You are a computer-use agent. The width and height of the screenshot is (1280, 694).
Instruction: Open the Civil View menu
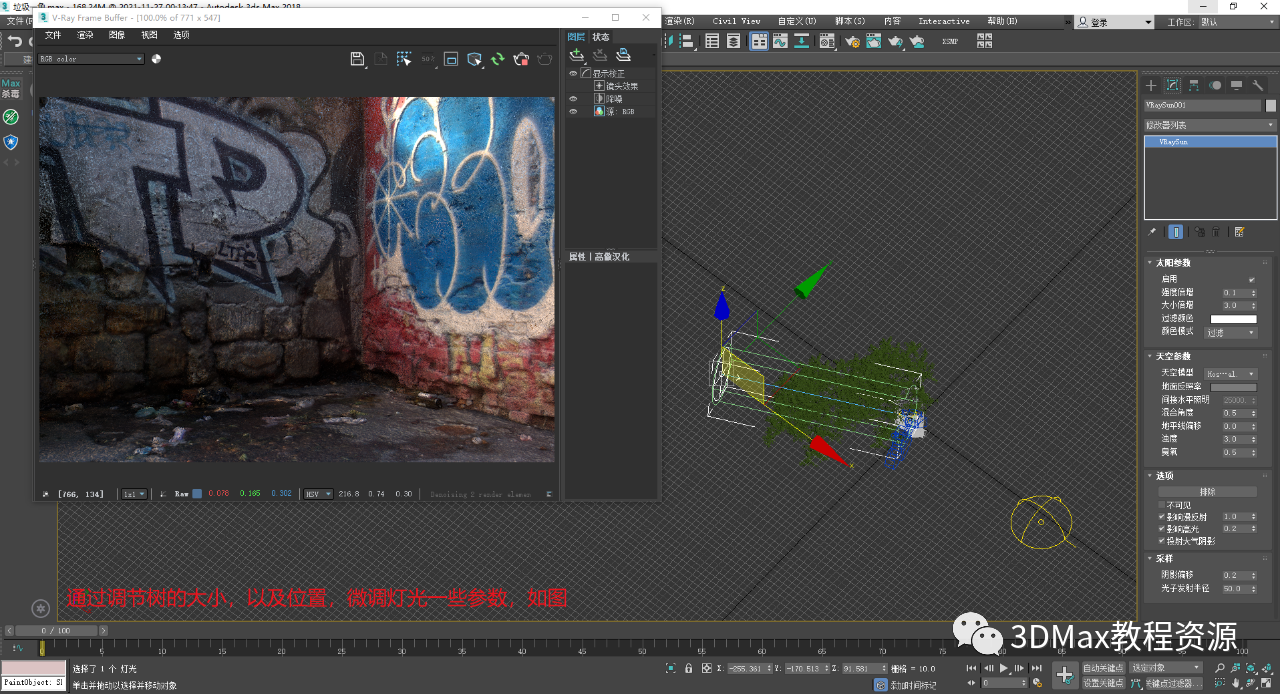click(x=736, y=21)
